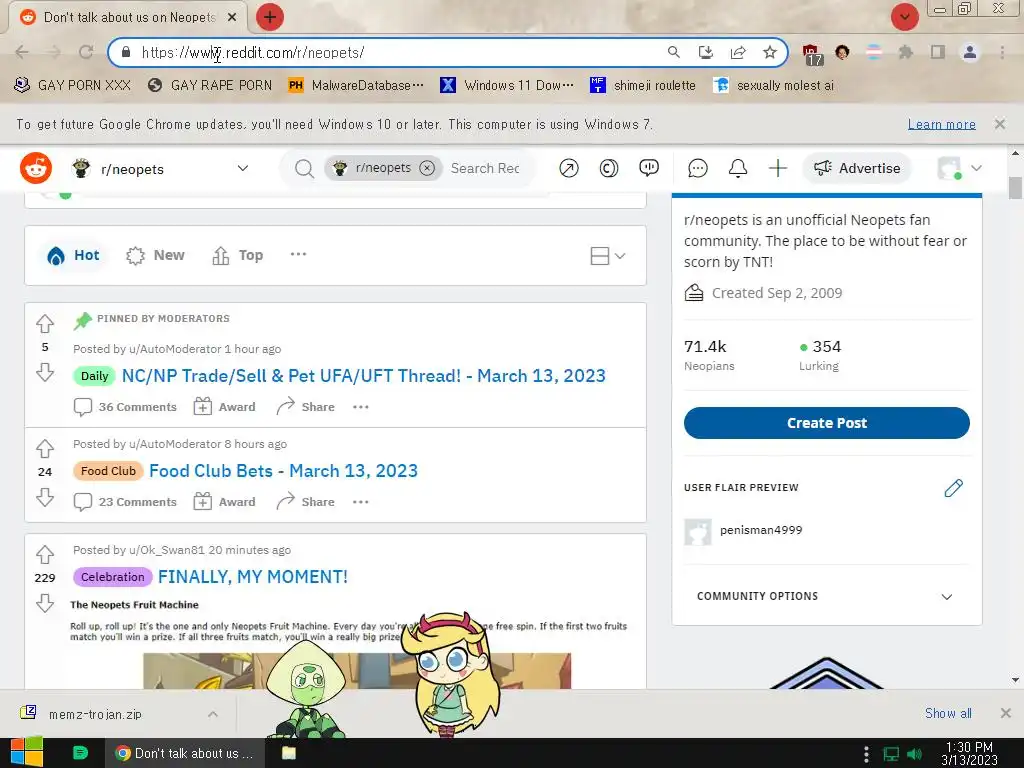Open the FINALLY, MY MOMENT! post title
This screenshot has height=768, width=1024.
[x=253, y=577]
